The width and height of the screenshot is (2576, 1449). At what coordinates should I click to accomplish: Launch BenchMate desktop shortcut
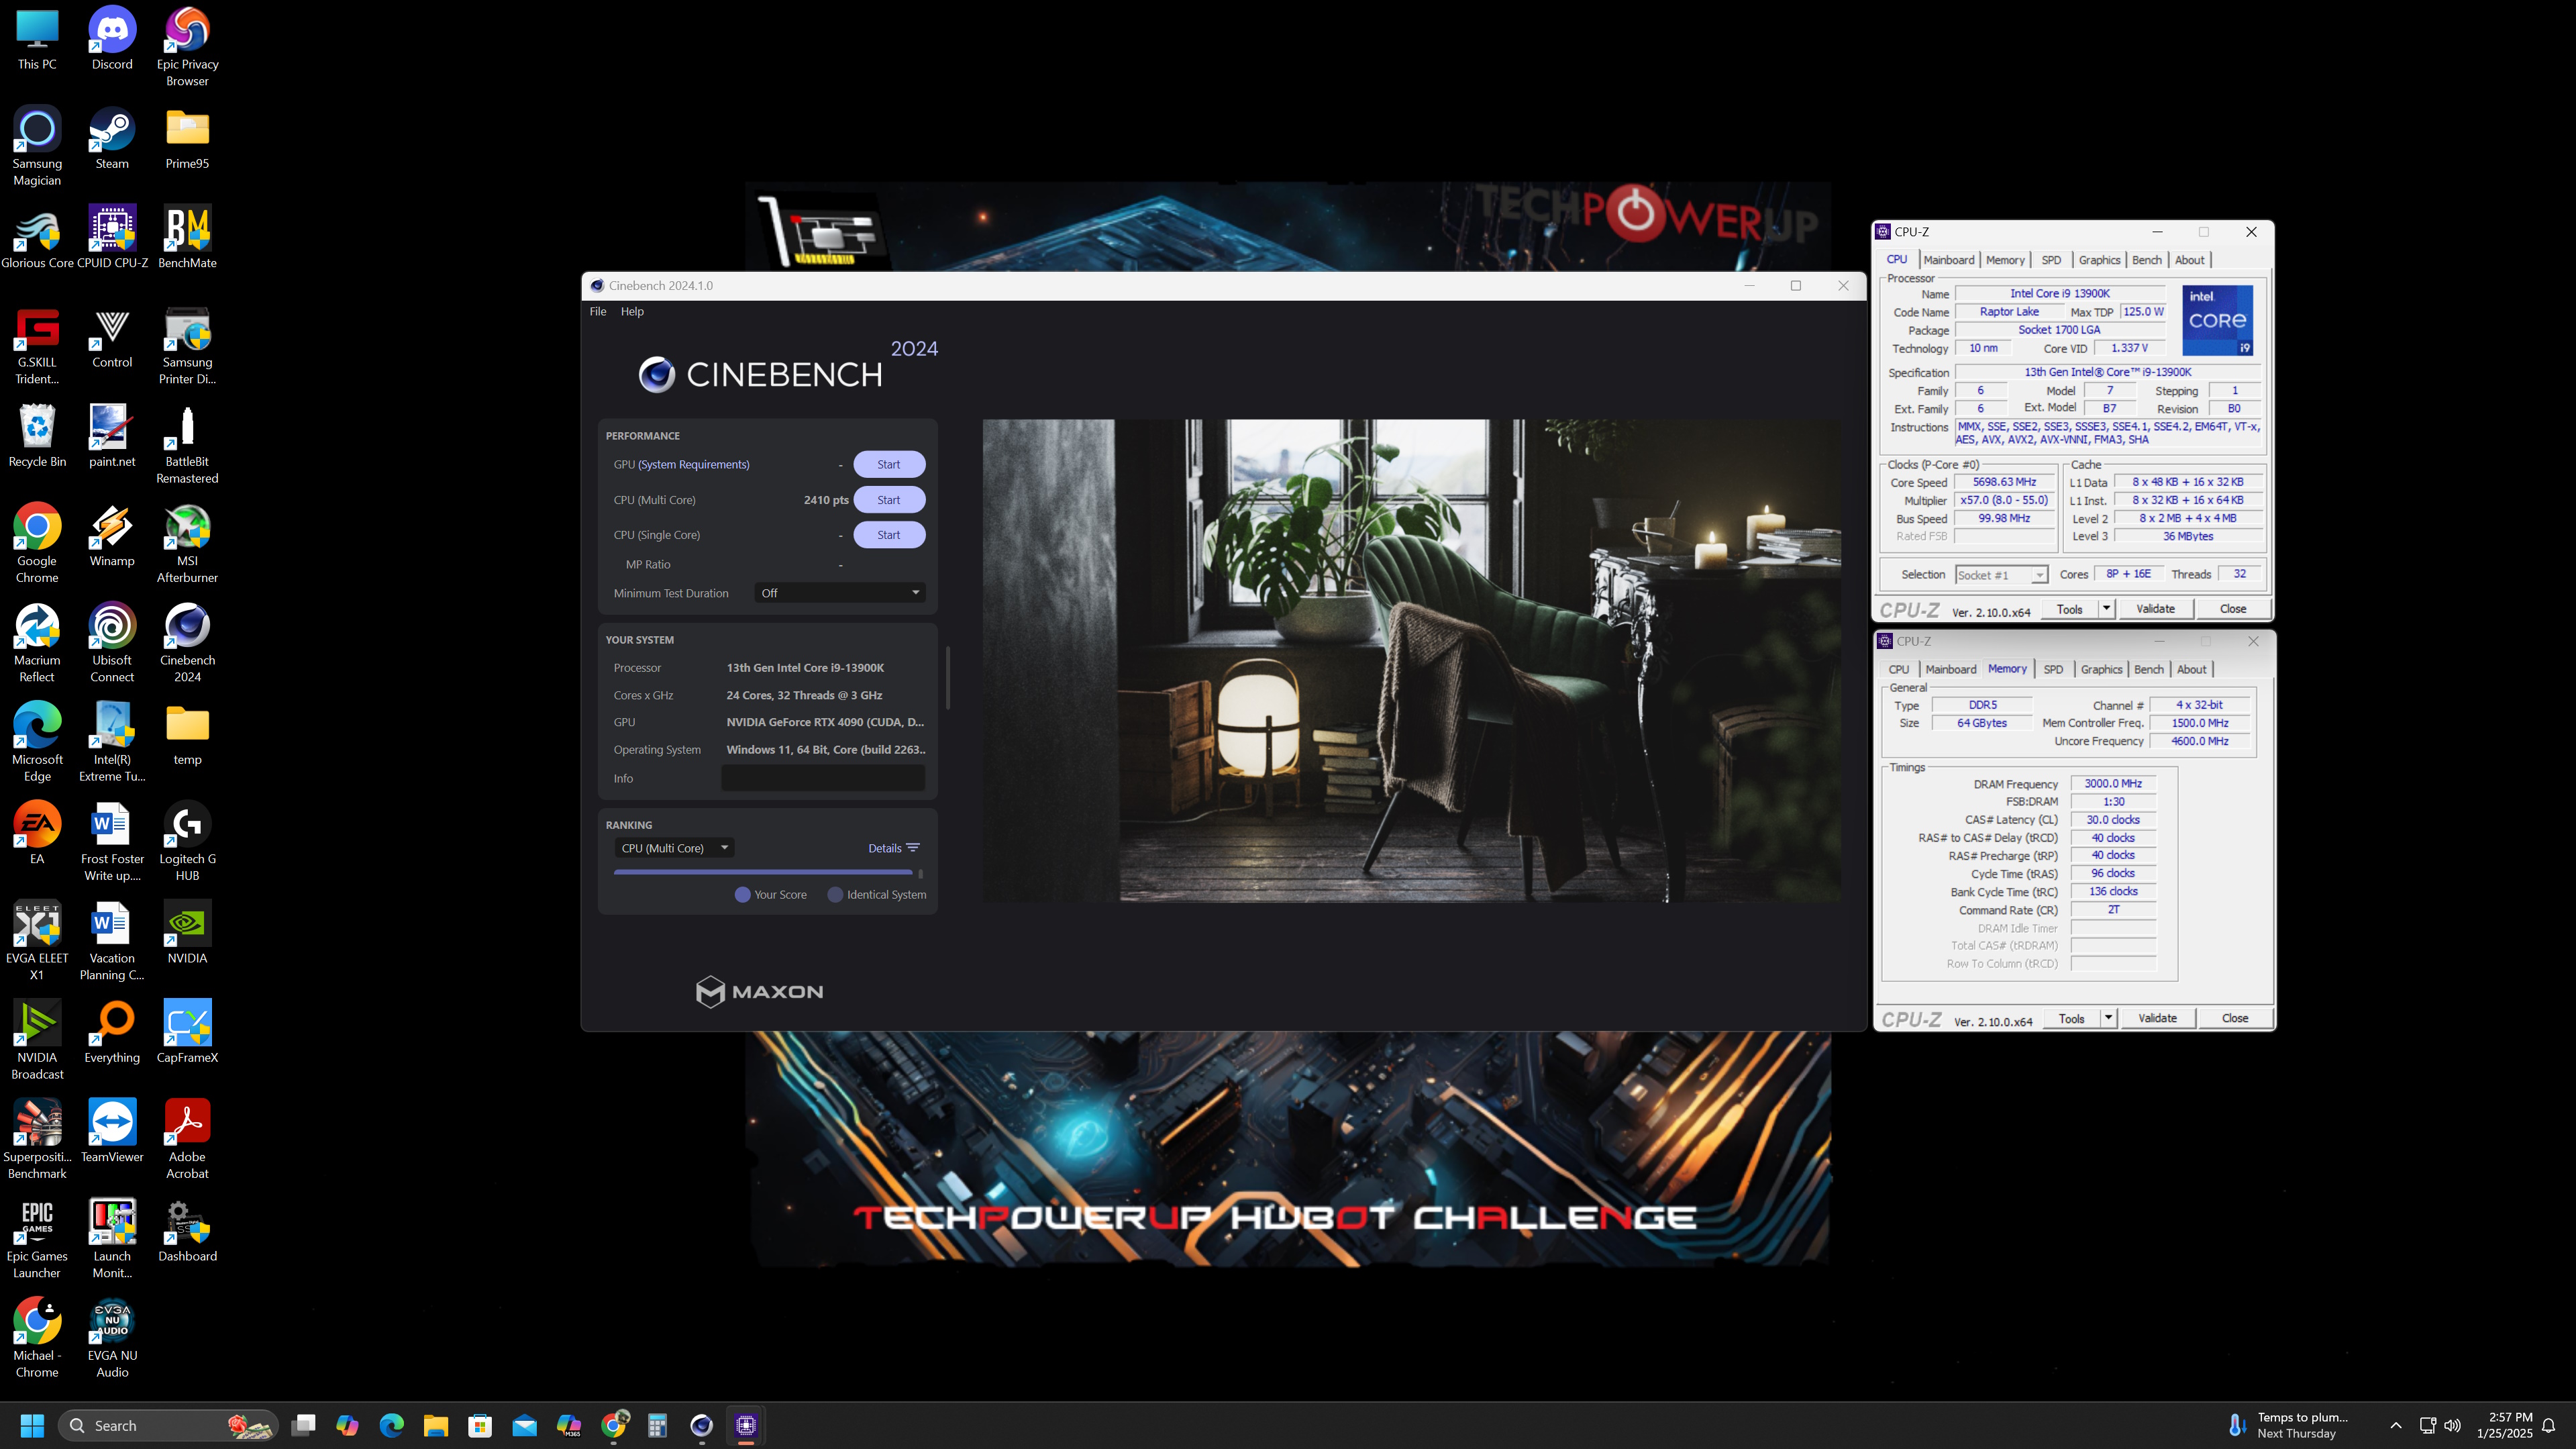pyautogui.click(x=187, y=237)
